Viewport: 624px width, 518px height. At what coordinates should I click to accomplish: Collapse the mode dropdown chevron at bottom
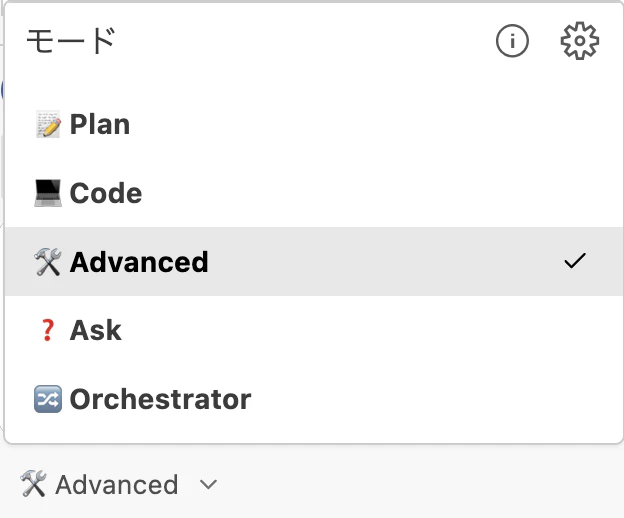208,485
